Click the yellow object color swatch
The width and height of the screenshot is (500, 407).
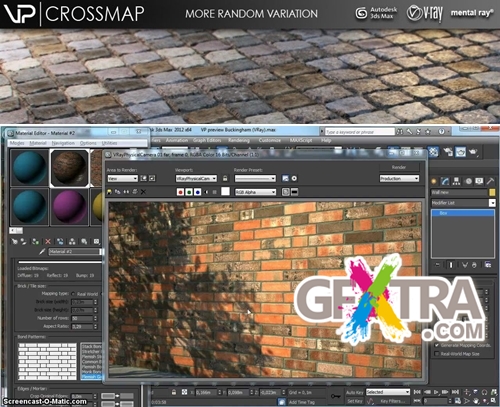(x=492, y=192)
